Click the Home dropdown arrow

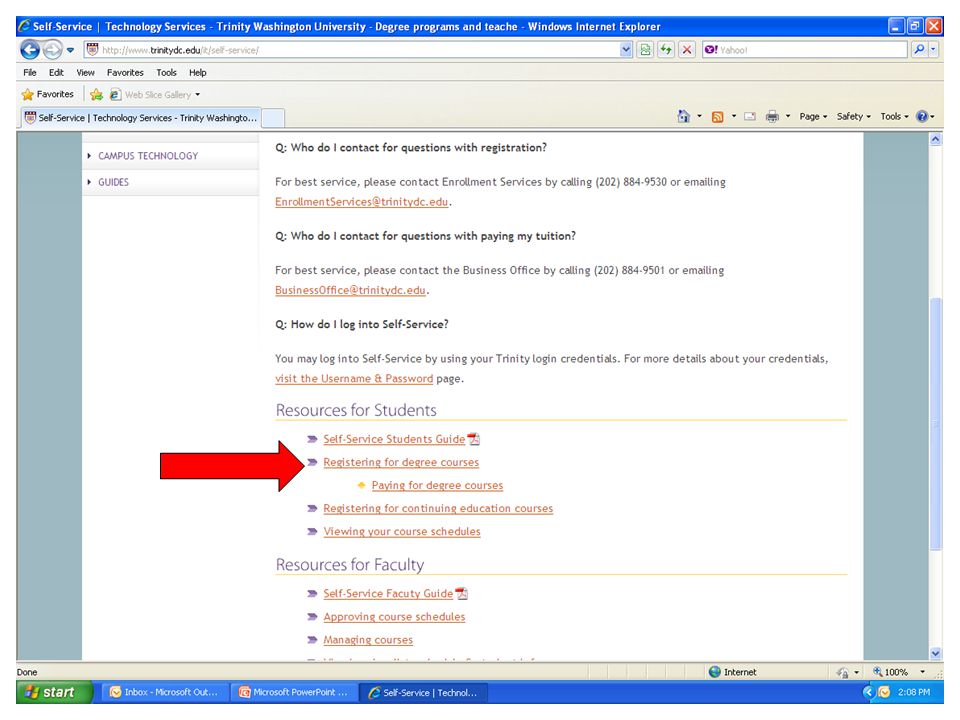[x=699, y=116]
